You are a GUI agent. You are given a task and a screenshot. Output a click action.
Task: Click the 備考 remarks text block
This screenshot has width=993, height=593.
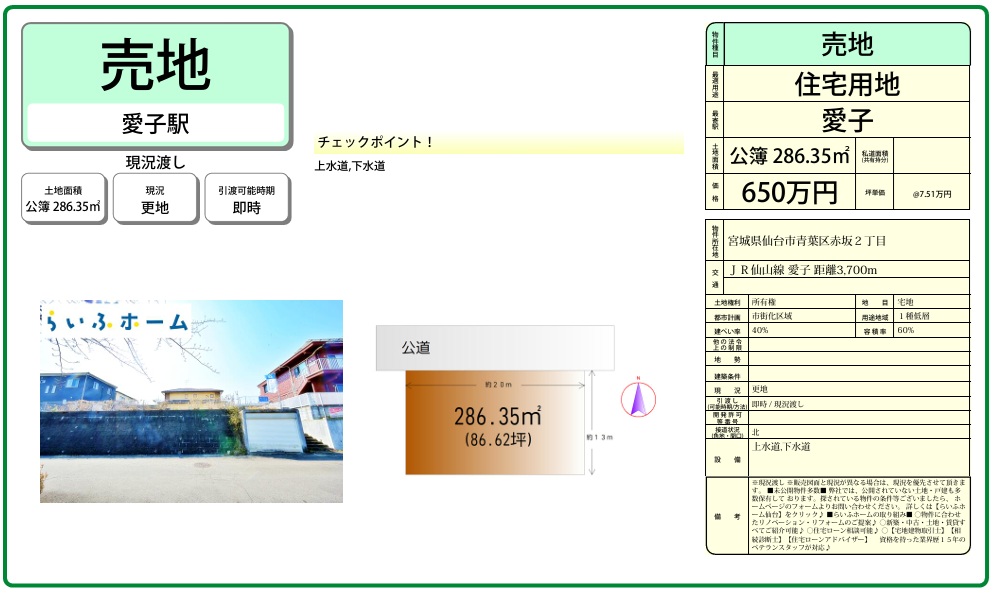[x=858, y=515]
